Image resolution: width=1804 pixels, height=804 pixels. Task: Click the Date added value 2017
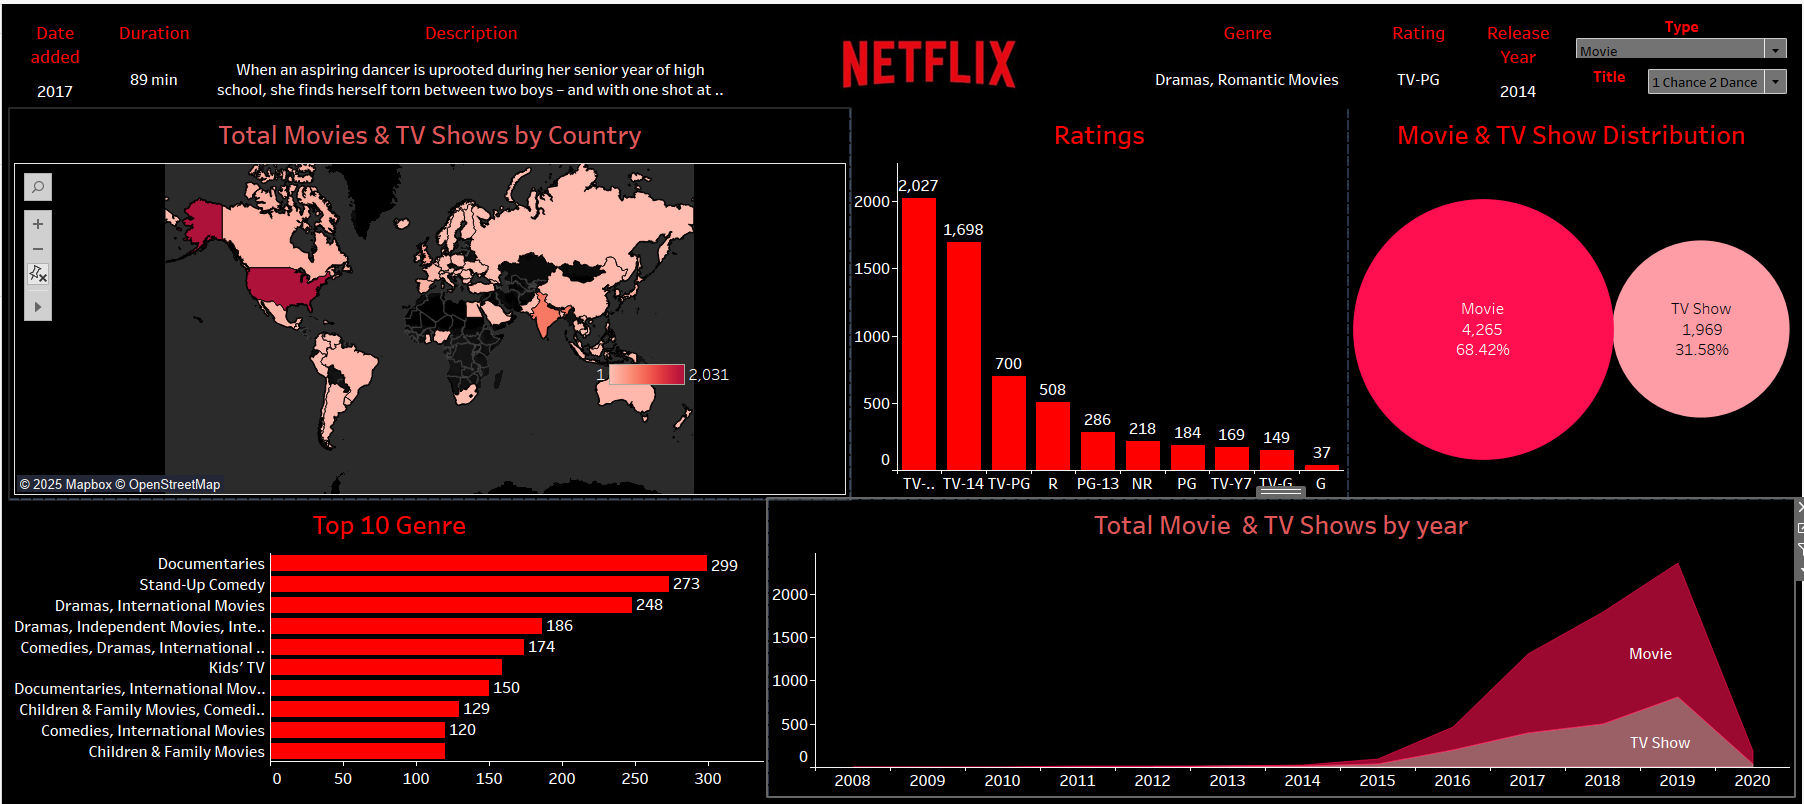pyautogui.click(x=55, y=92)
